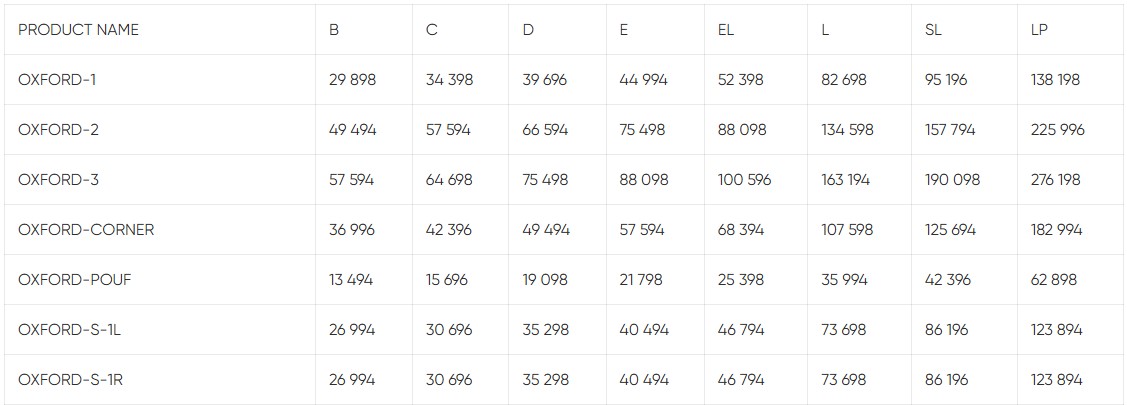Click the LP column header

[x=1039, y=30]
